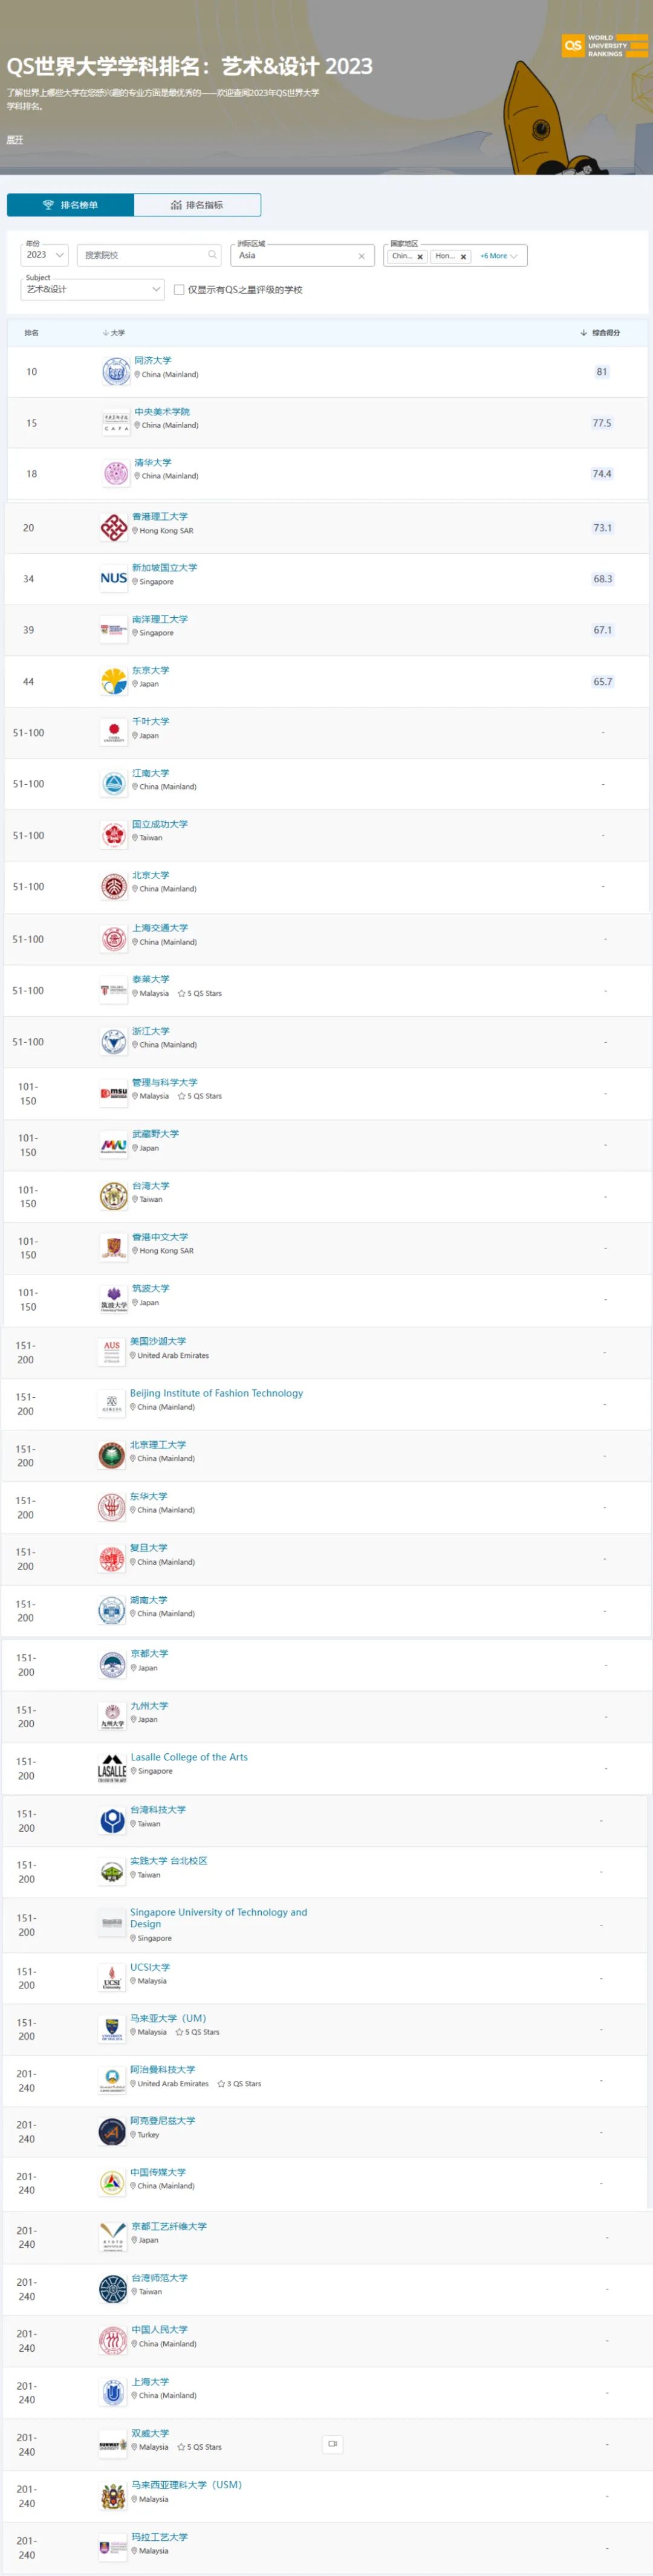This screenshot has height=2576, width=653.
Task: Click Lasalle College of the Arts logo
Action: [x=112, y=1769]
